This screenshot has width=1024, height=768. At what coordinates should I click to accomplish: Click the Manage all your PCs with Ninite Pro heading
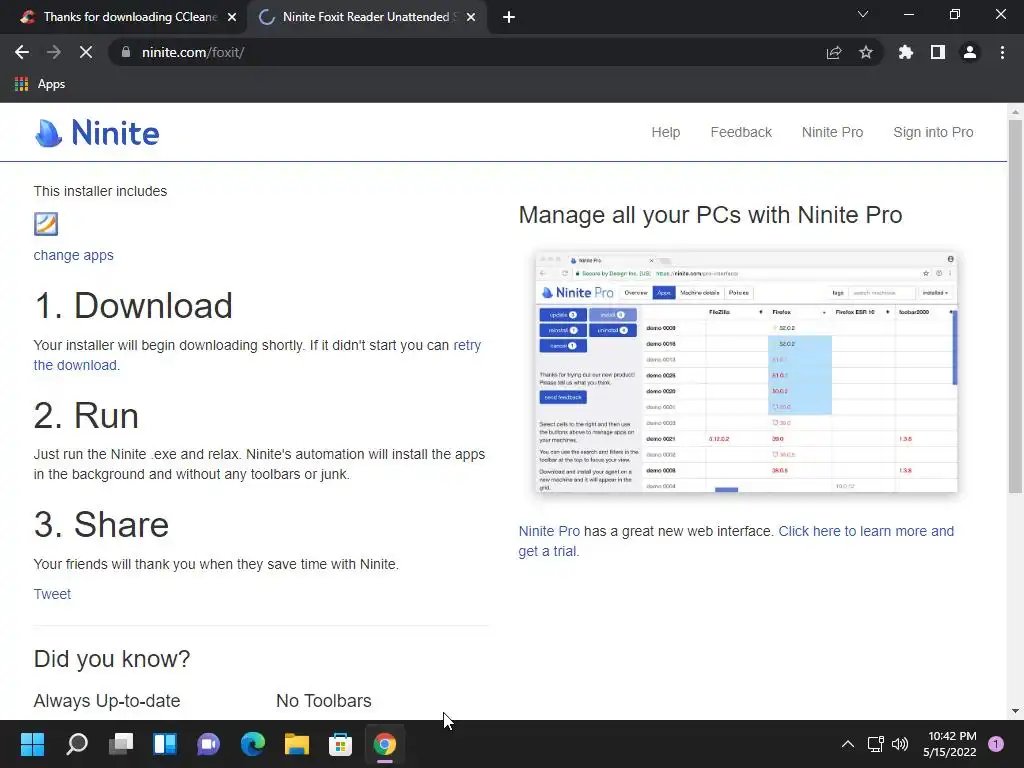(711, 215)
